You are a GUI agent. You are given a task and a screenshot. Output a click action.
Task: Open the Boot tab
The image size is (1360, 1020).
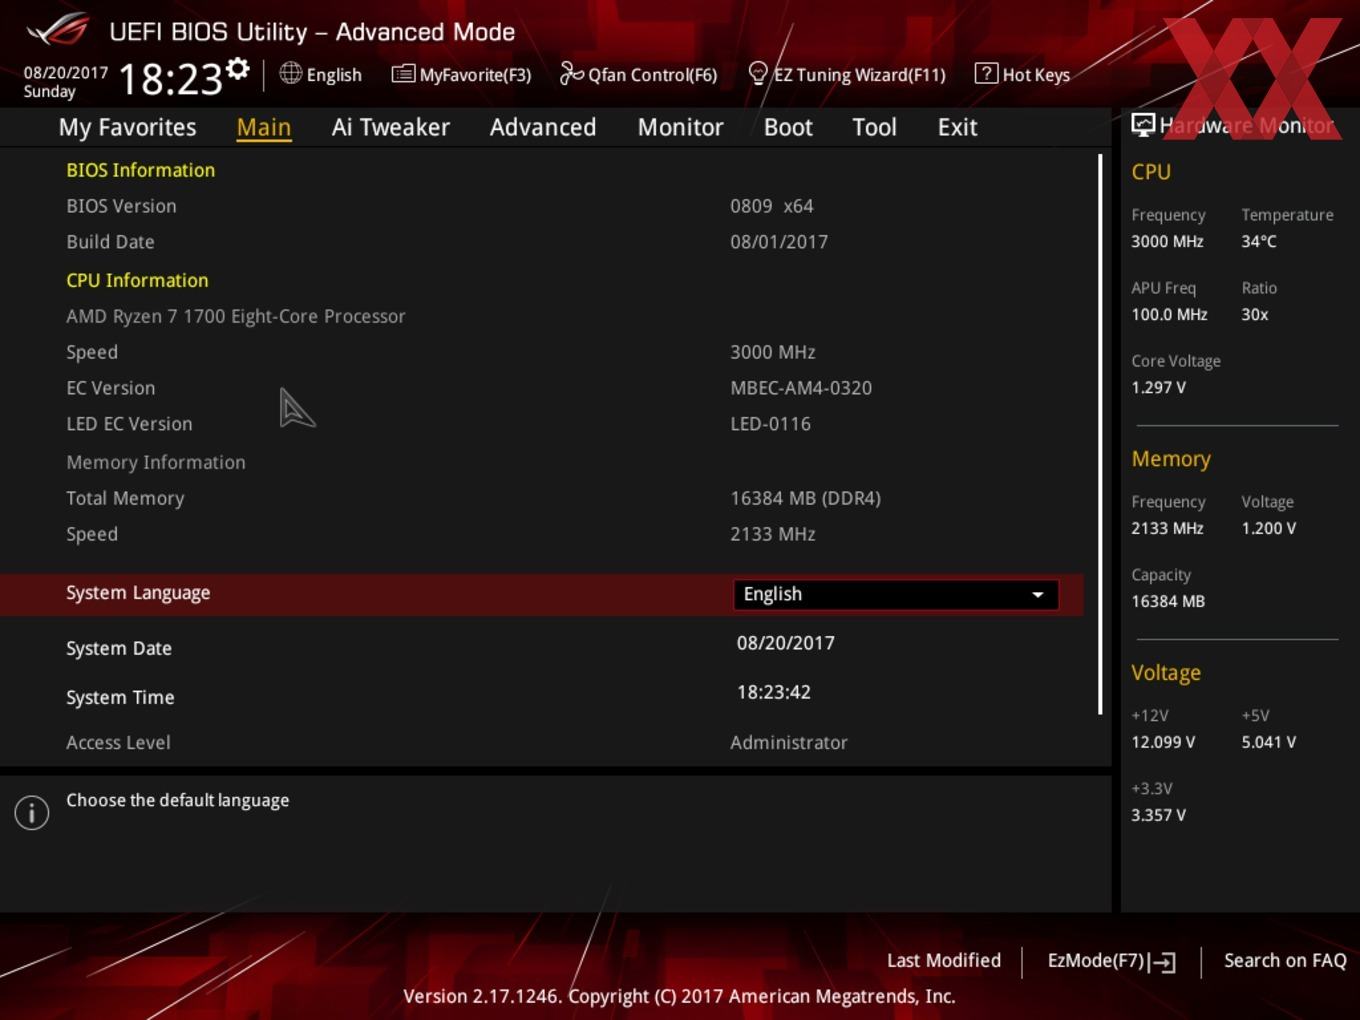point(788,127)
